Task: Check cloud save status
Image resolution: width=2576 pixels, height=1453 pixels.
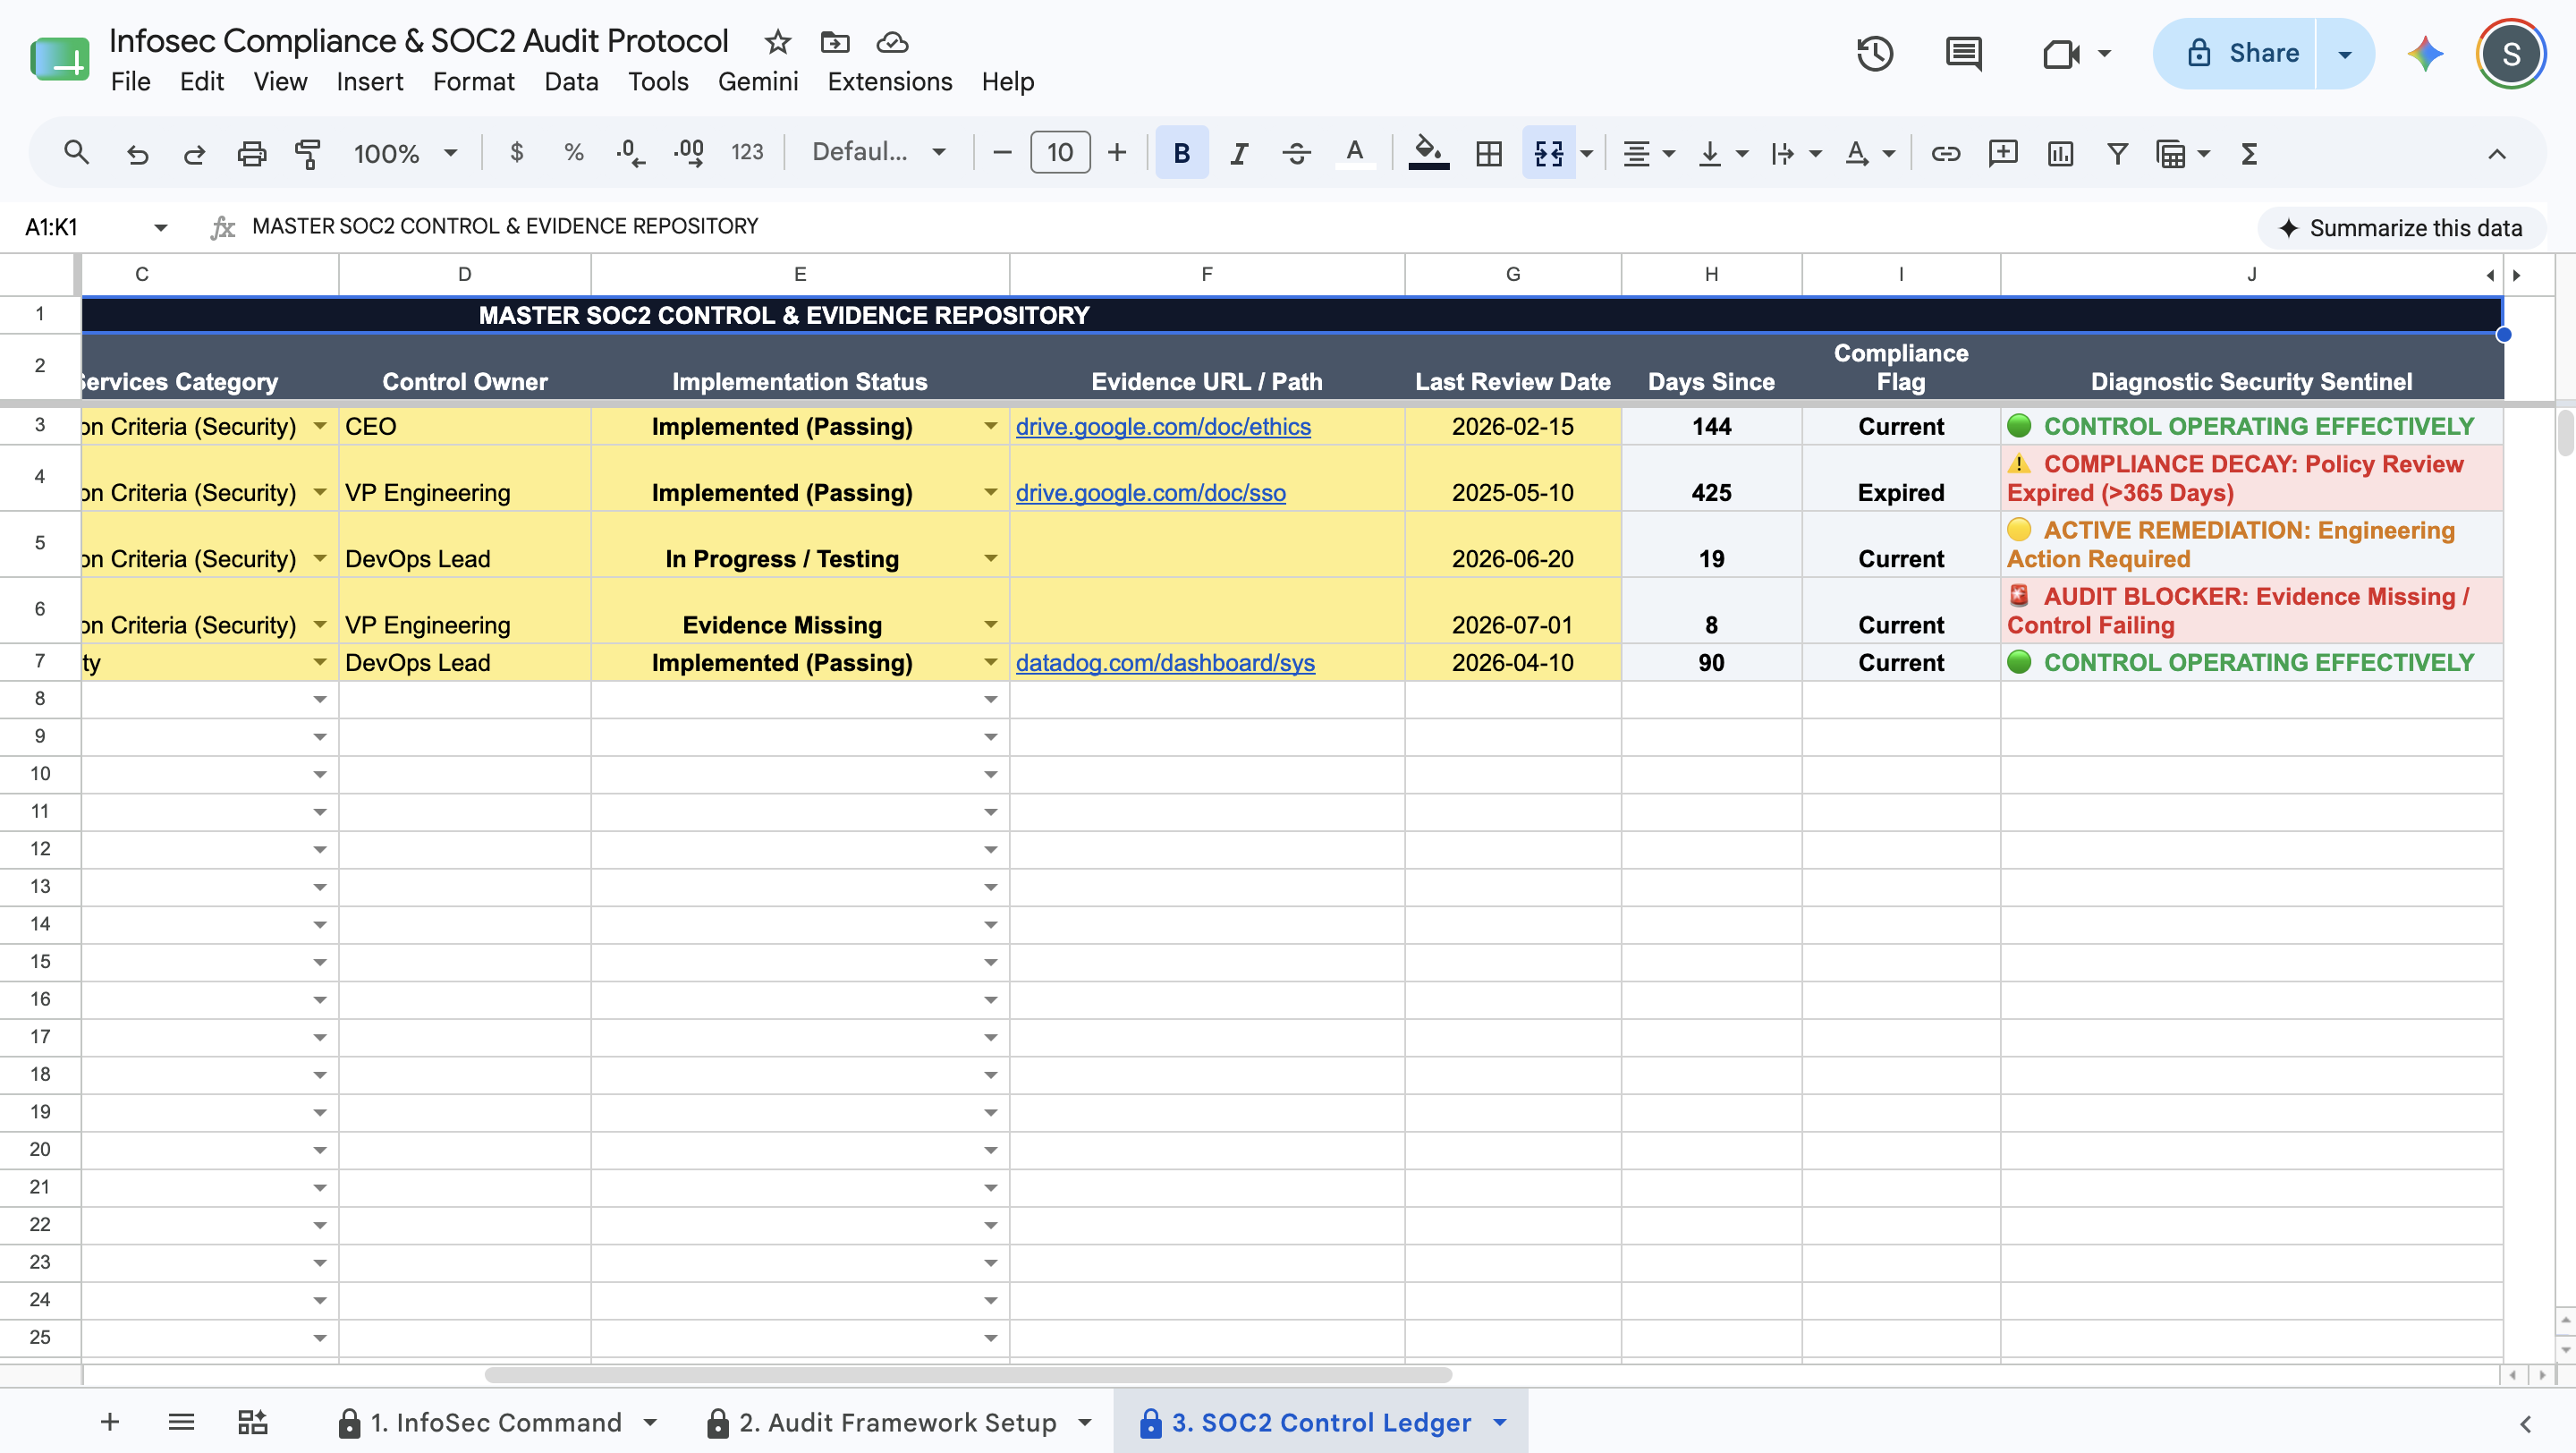Action: point(892,42)
